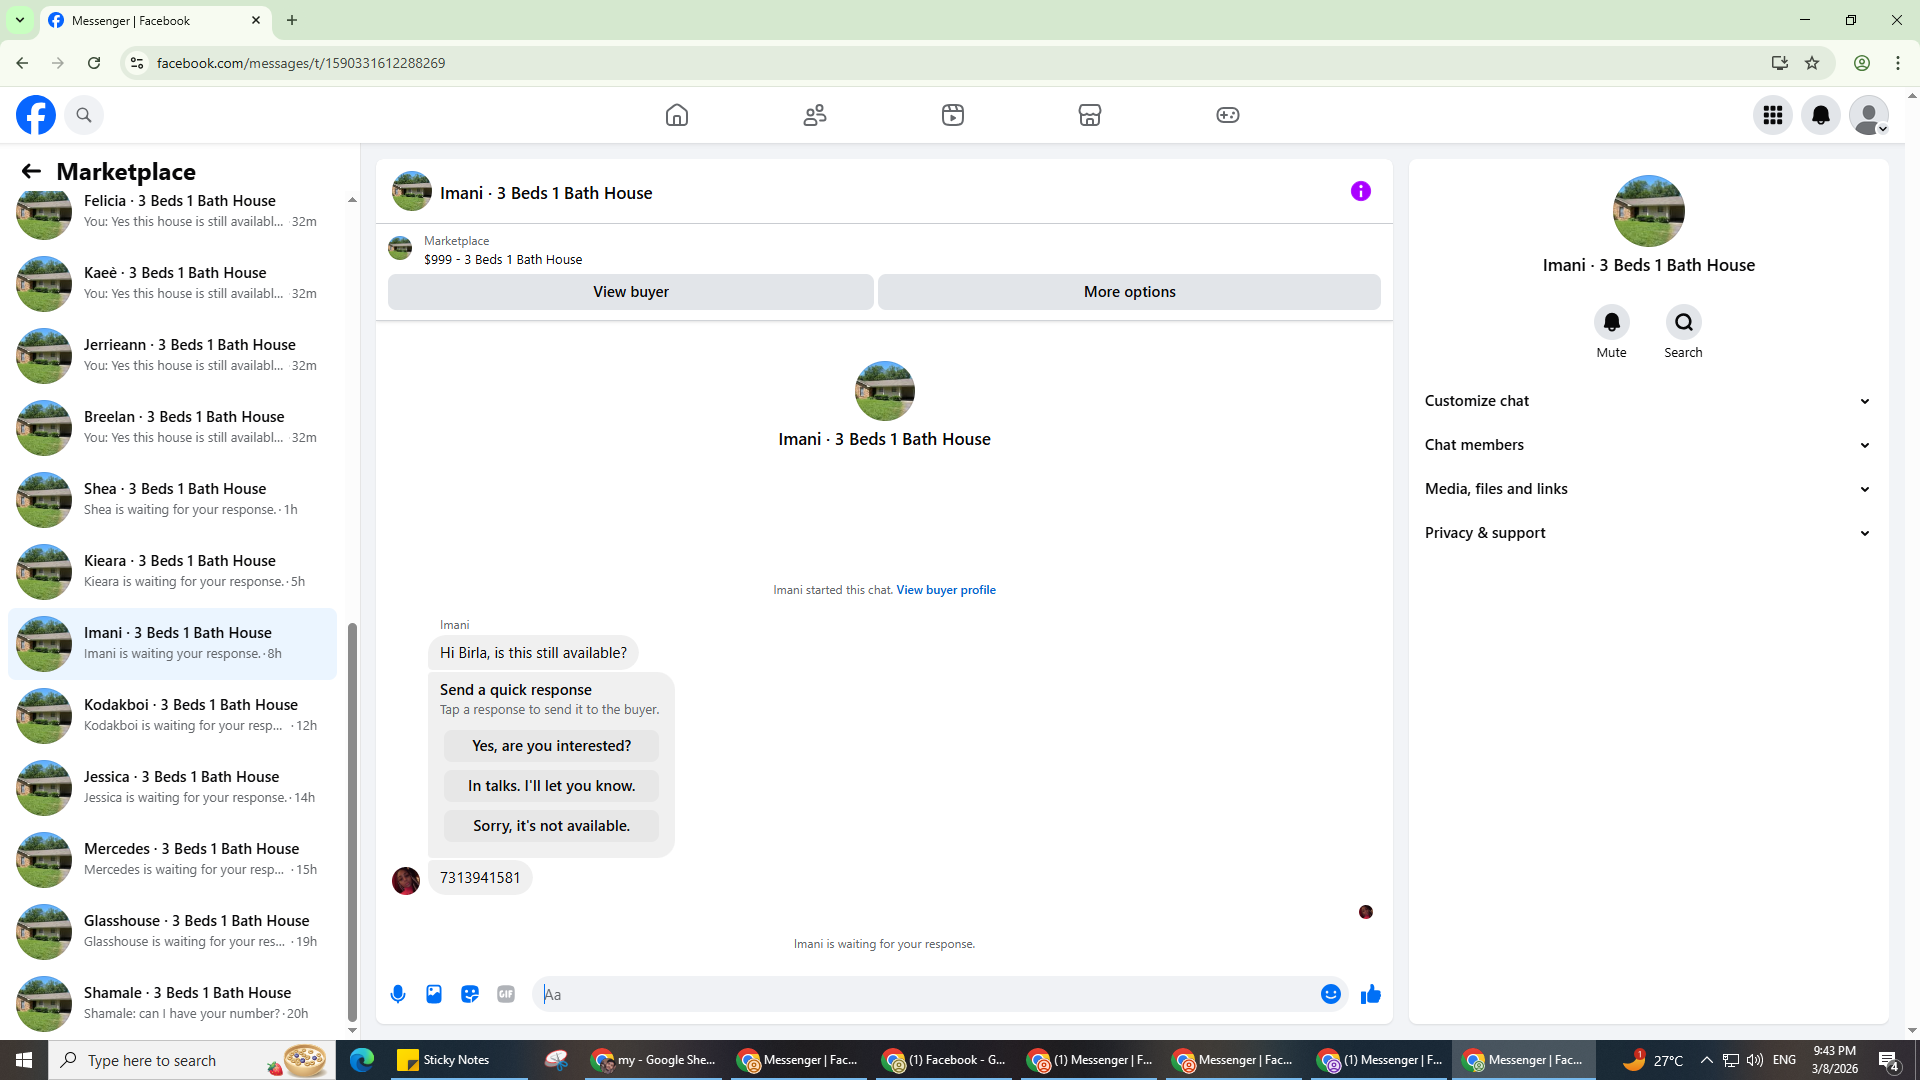Screen dimensions: 1920x1080
Task: Expand Privacy & support section
Action: click(x=1647, y=533)
